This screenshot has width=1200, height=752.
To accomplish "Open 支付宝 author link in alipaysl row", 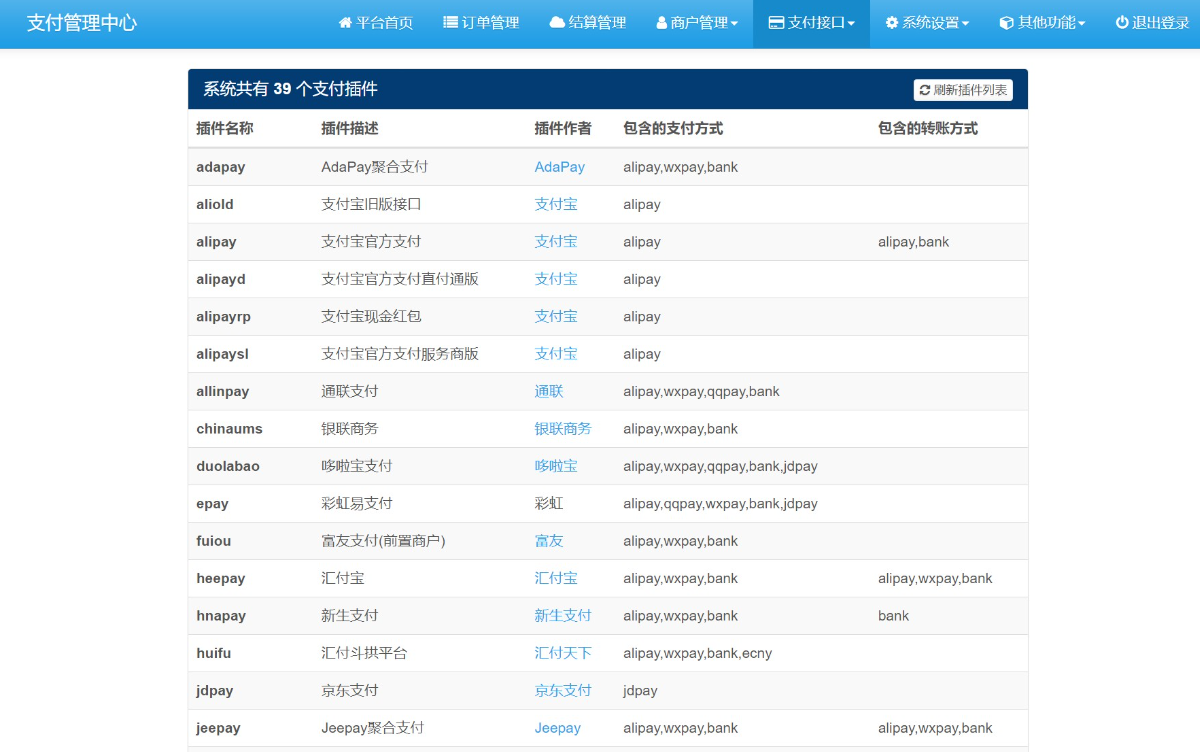I will (x=556, y=353).
